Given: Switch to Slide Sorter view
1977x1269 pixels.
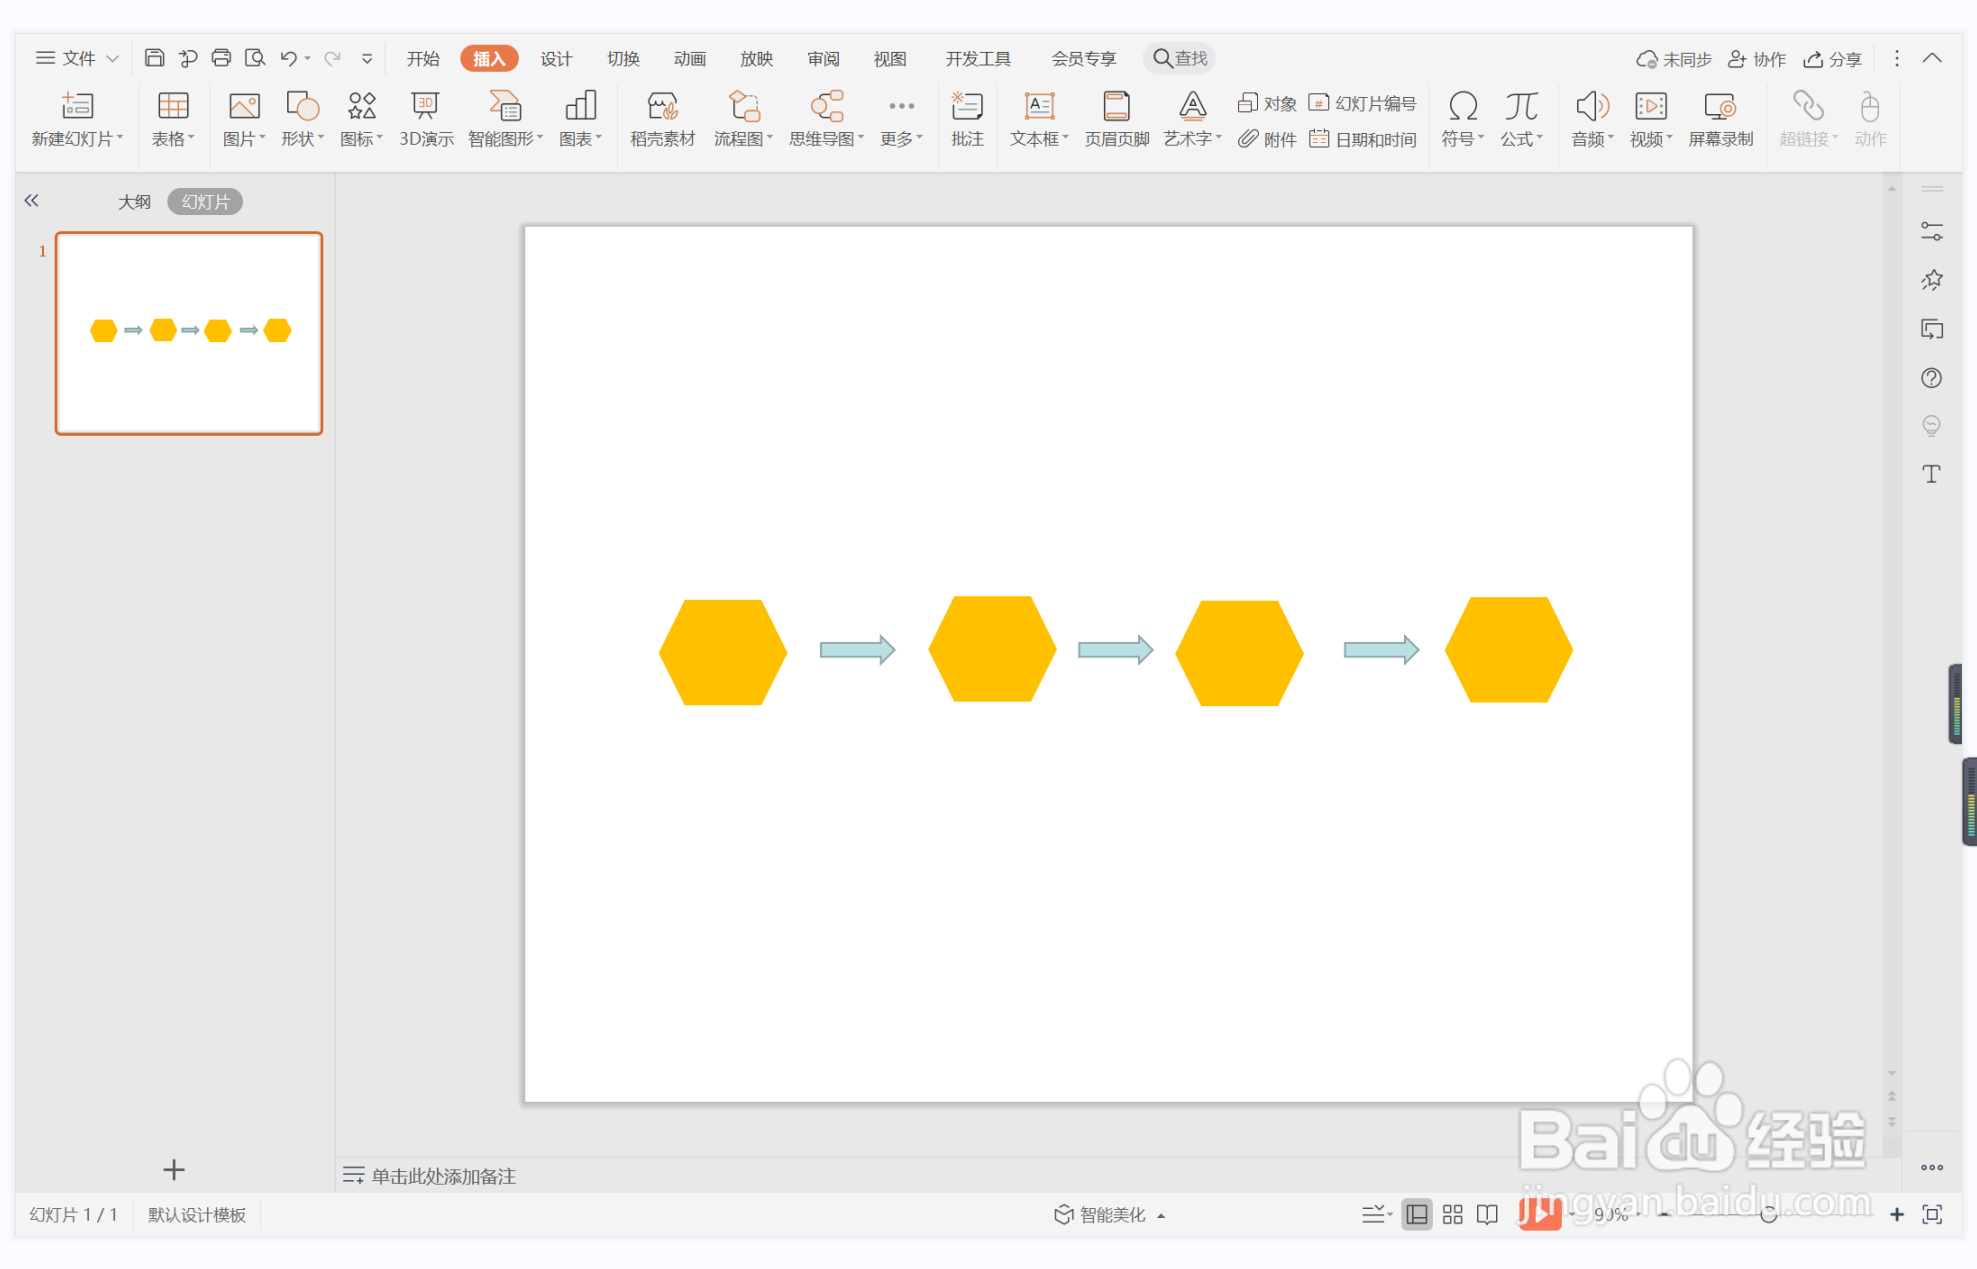Looking at the screenshot, I should tap(1453, 1214).
